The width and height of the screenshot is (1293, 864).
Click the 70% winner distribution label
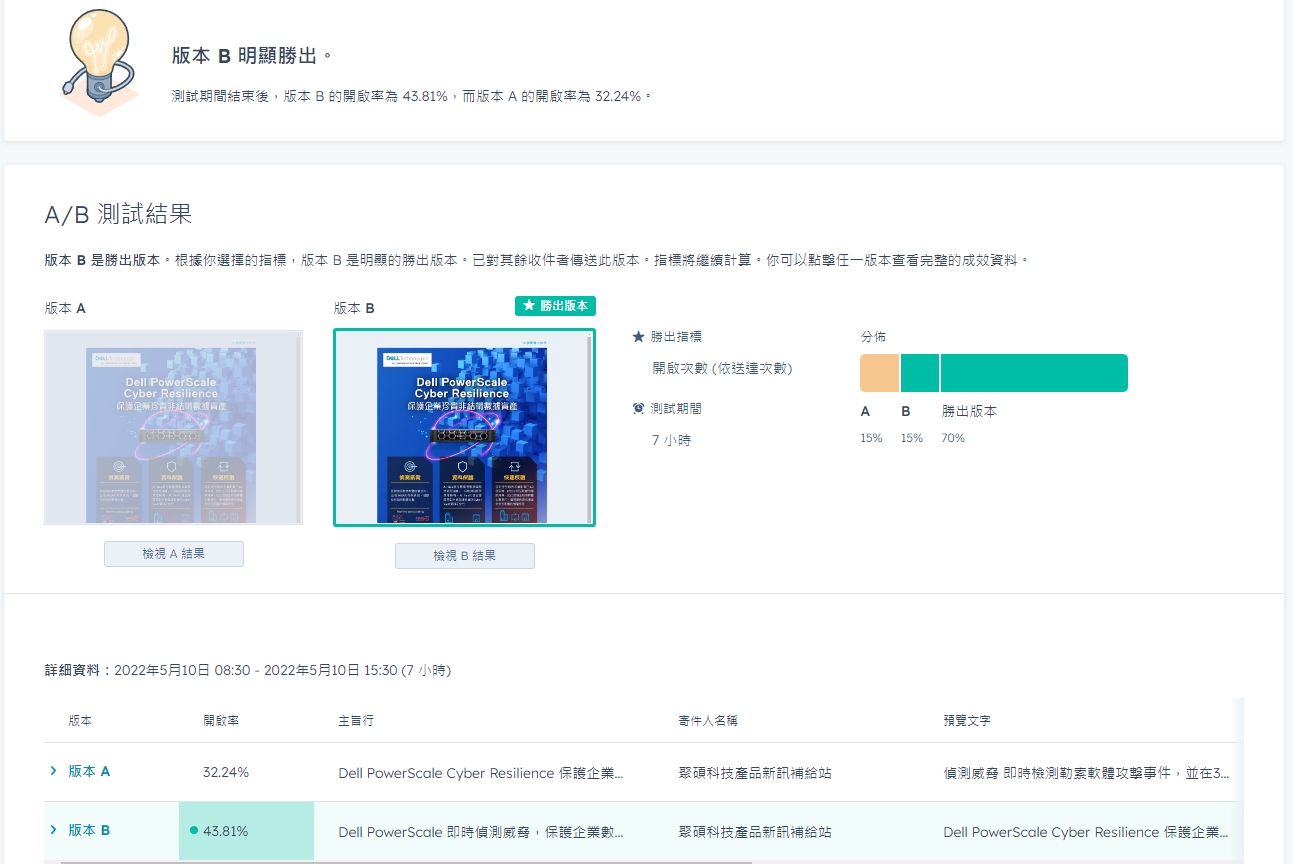(953, 438)
